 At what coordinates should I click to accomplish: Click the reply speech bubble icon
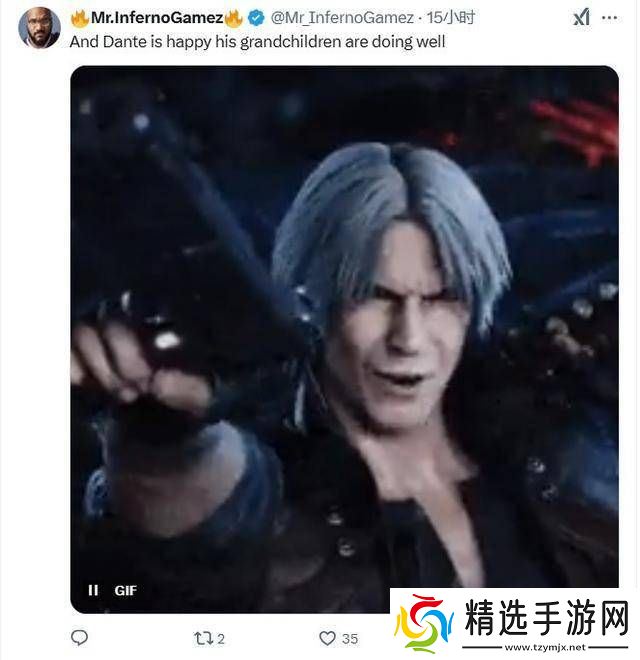click(79, 638)
